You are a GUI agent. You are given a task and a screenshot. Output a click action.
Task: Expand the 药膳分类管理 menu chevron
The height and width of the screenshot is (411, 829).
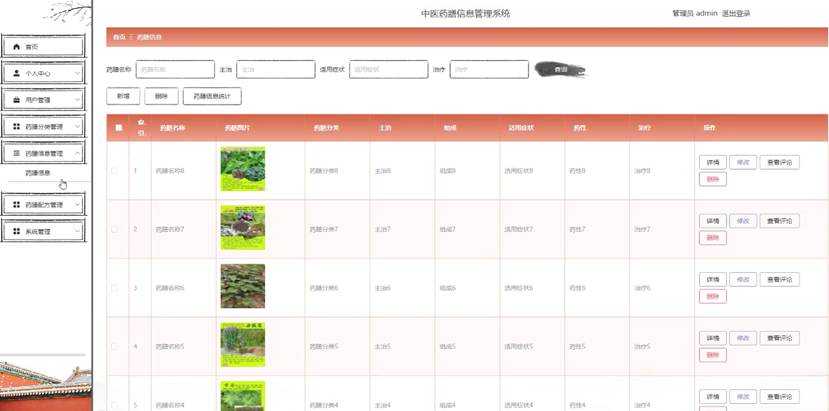coord(77,127)
